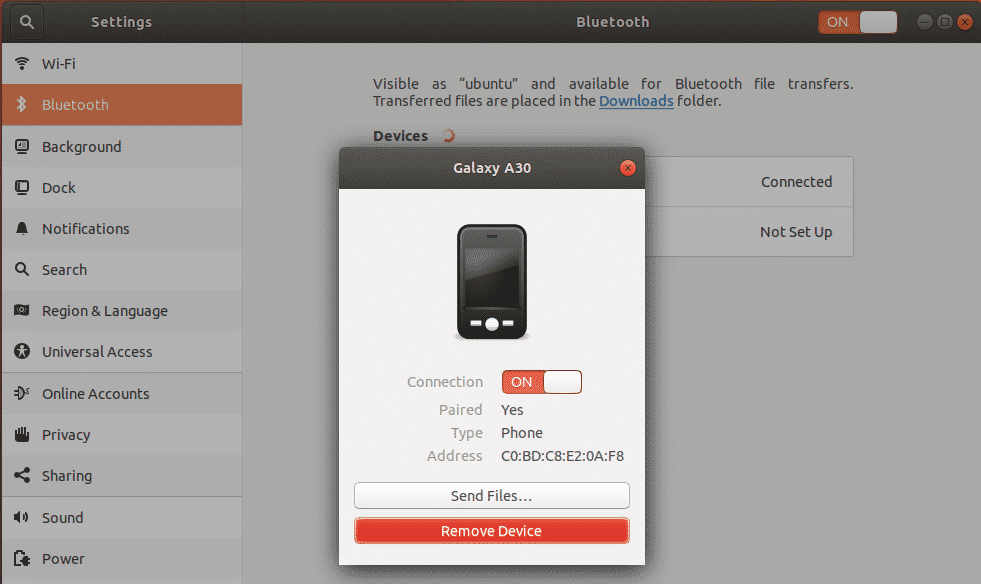Image resolution: width=981 pixels, height=584 pixels.
Task: Click the Galaxy A30 phone image
Action: [x=492, y=282]
